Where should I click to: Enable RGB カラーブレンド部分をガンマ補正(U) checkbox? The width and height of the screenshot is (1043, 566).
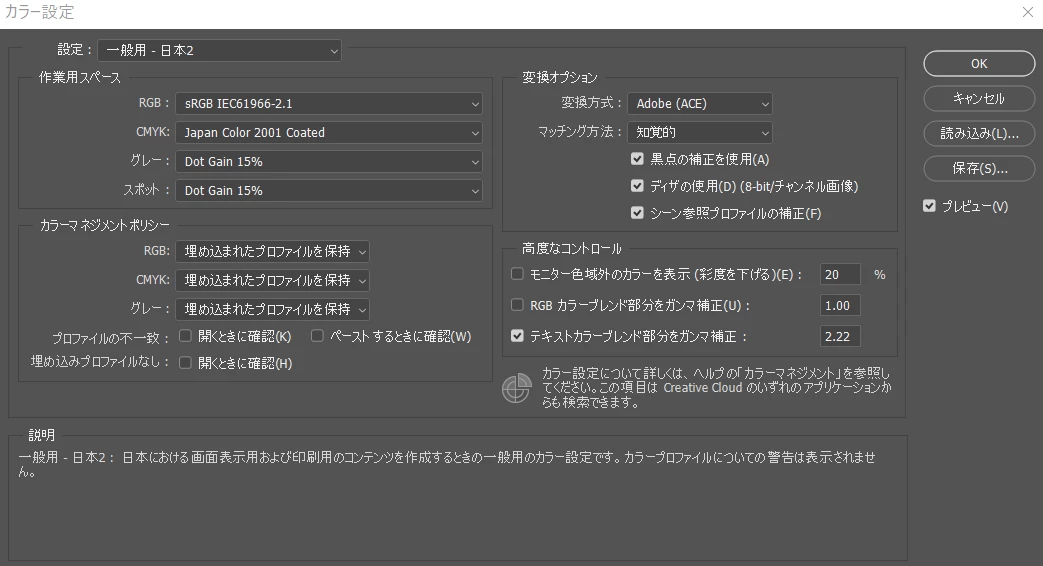coord(517,305)
